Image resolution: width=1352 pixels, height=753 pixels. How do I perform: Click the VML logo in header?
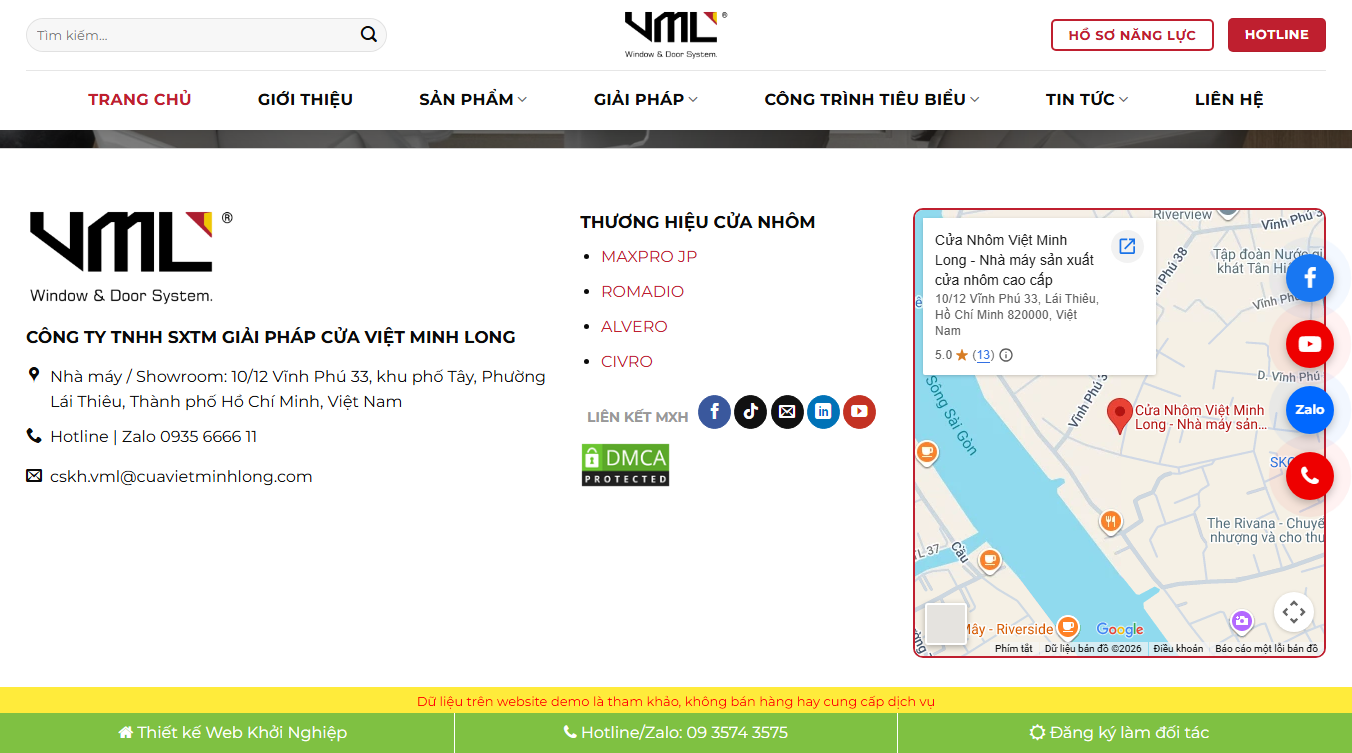tap(675, 35)
